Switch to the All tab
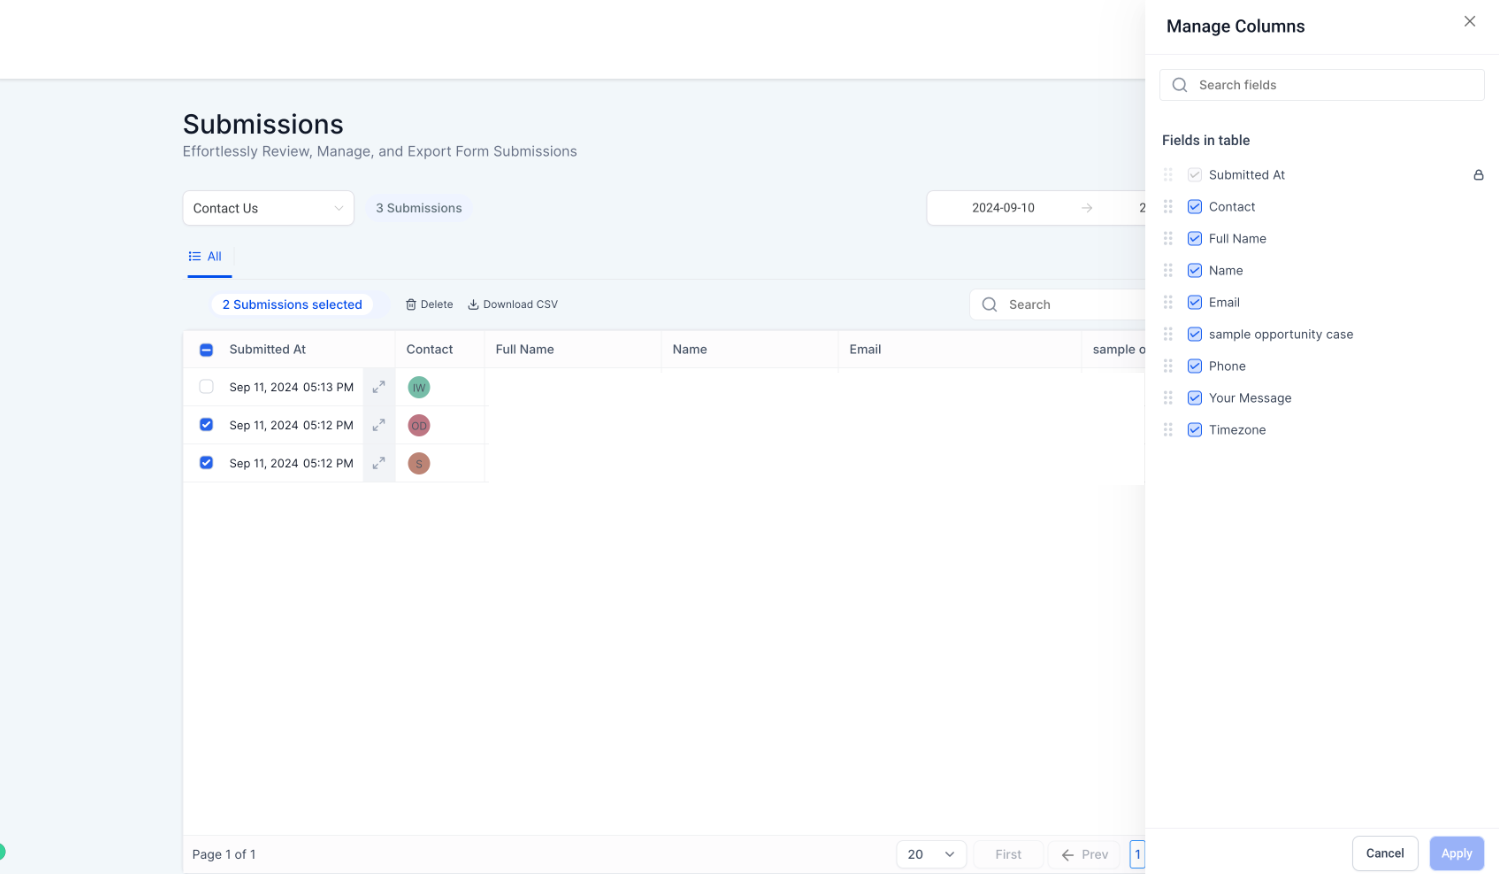Image resolution: width=1499 pixels, height=874 pixels. click(x=206, y=257)
